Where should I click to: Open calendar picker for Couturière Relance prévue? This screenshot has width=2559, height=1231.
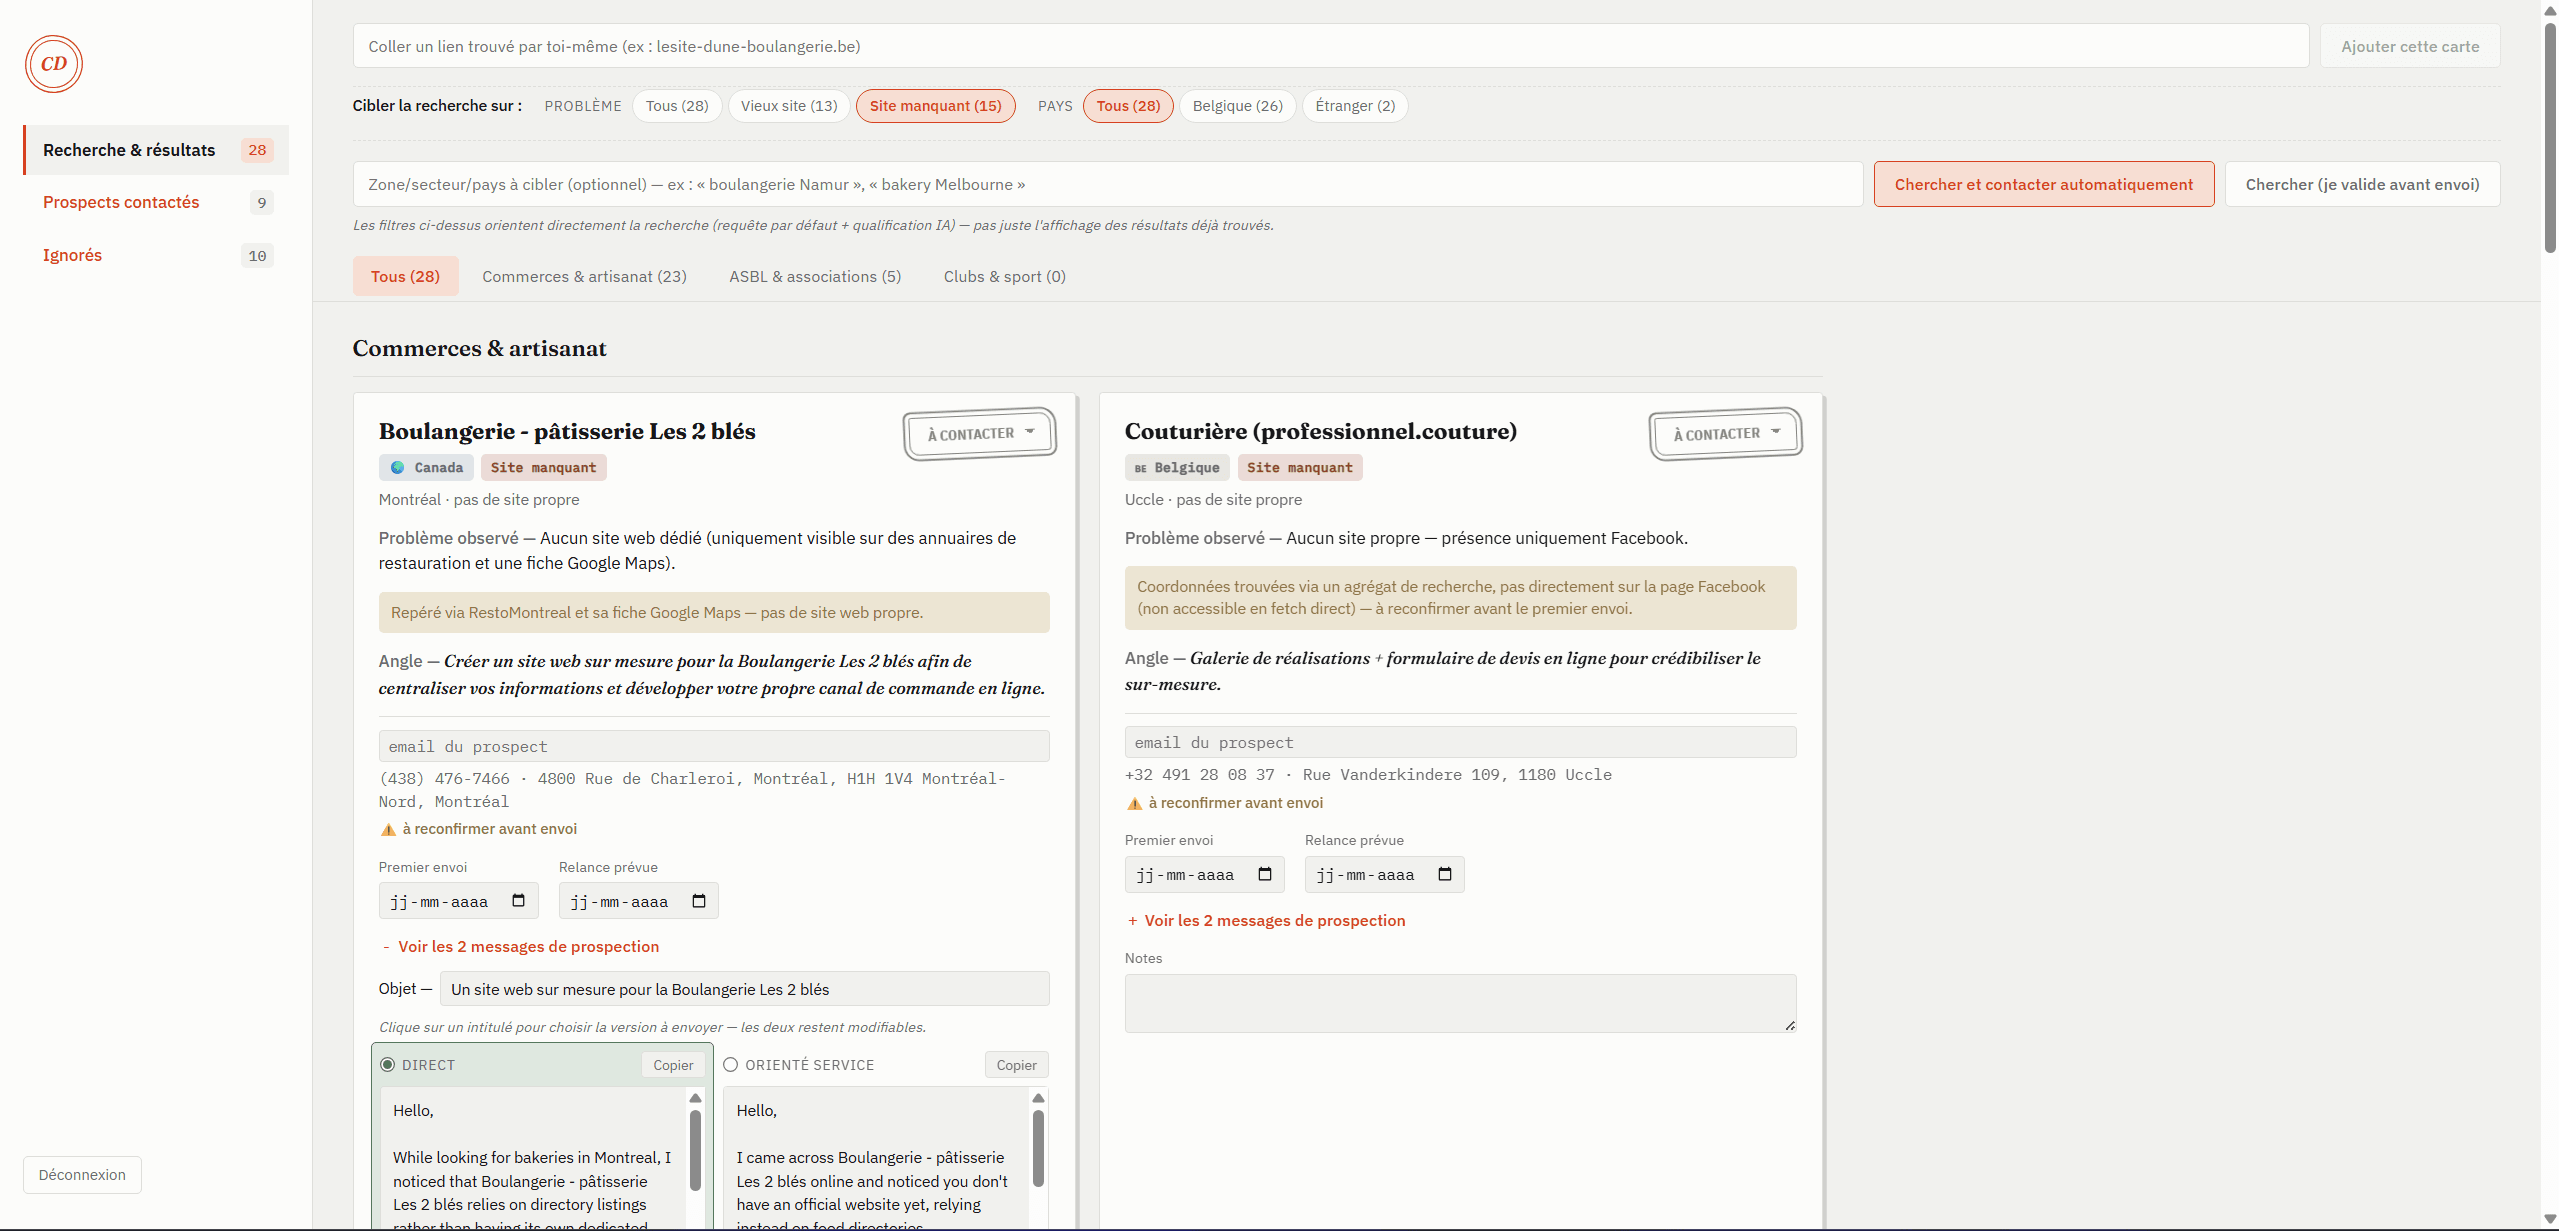pyautogui.click(x=1444, y=874)
